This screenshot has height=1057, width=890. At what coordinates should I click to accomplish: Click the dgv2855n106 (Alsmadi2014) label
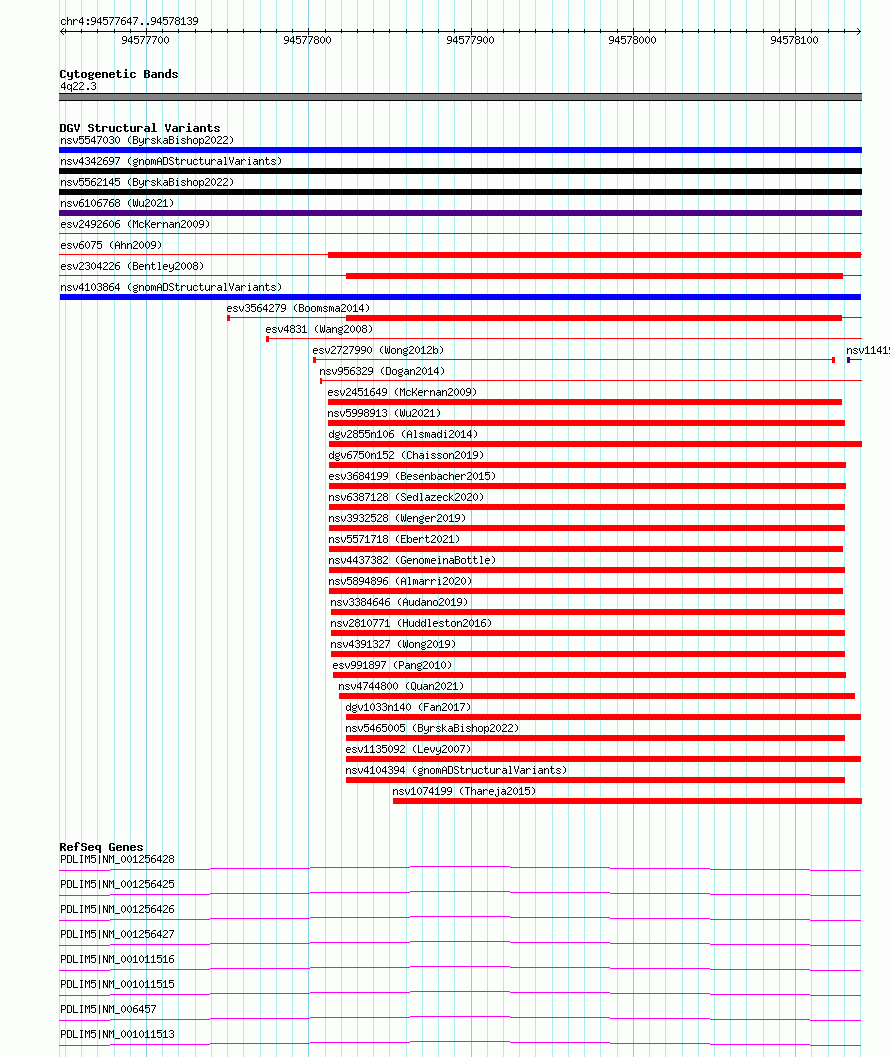403,434
